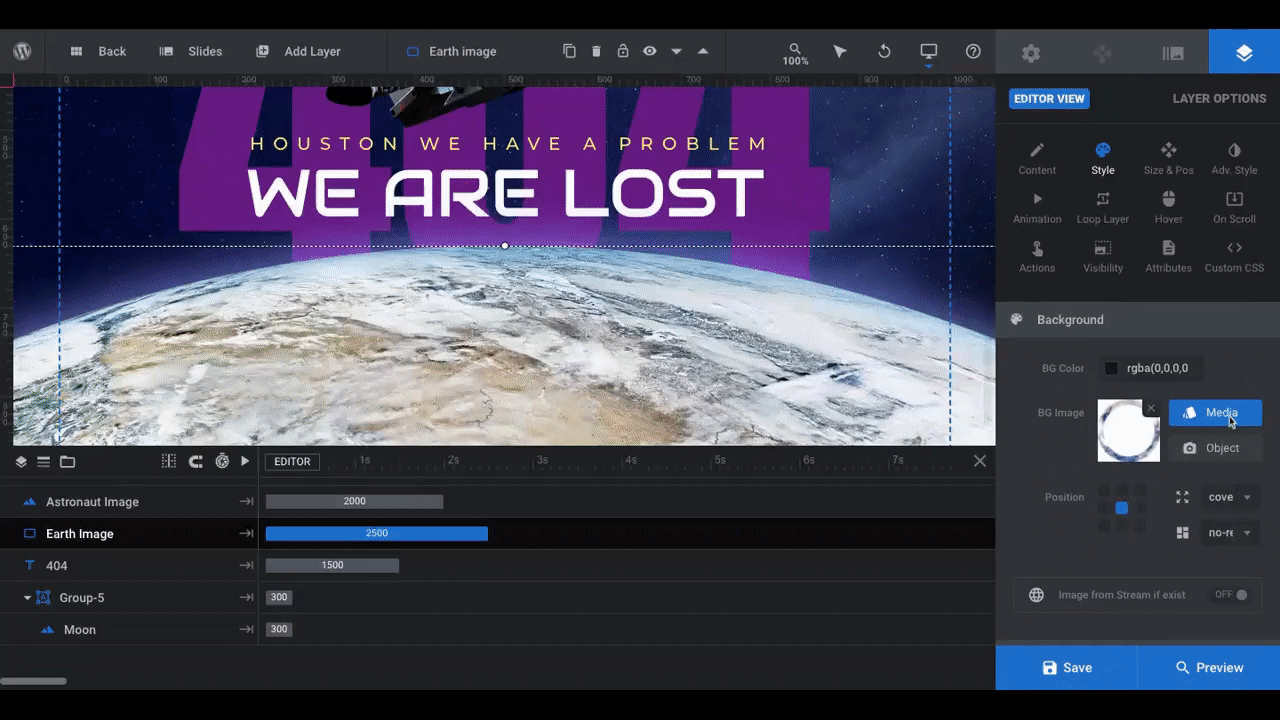Close the timeline panel with X

point(980,461)
